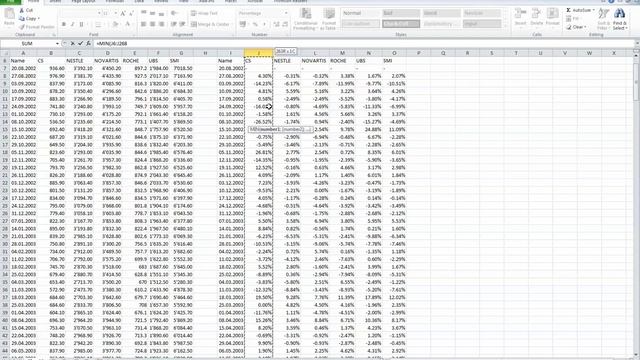Click the Name Box showing SUM
640x360 pixels.
27,43
